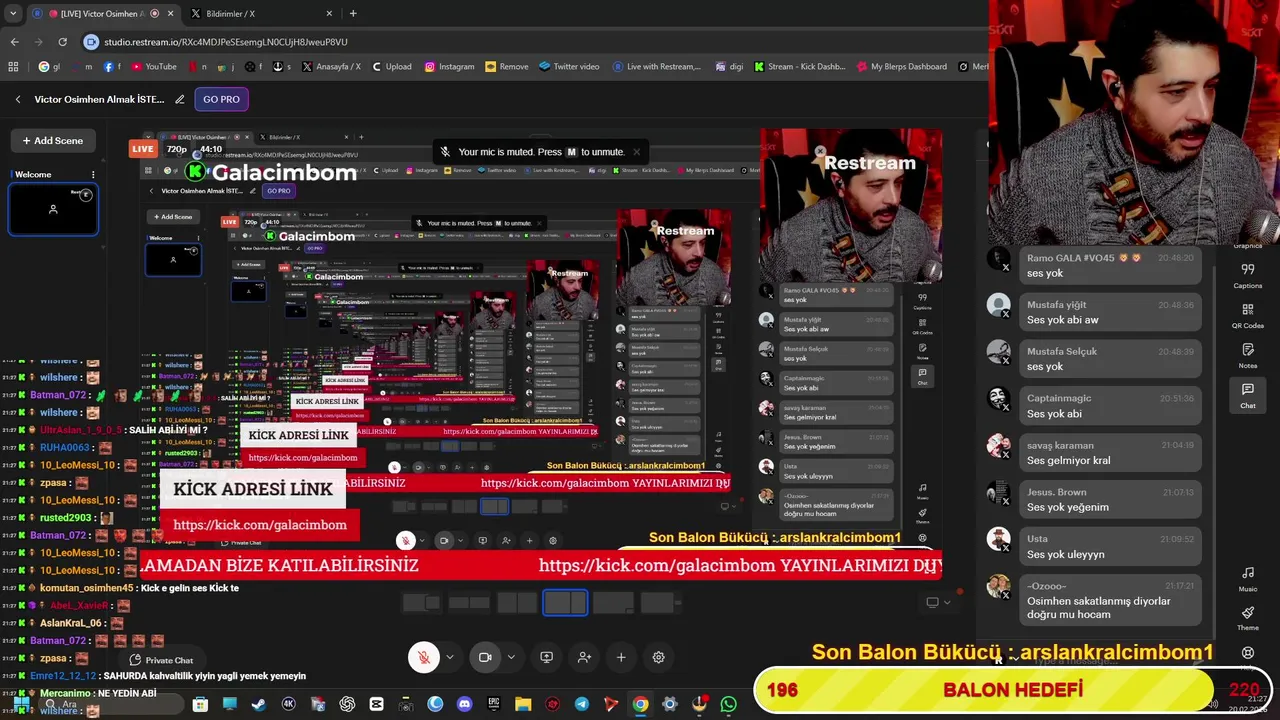Open the Captions panel
The image size is (1280, 720).
(1248, 275)
